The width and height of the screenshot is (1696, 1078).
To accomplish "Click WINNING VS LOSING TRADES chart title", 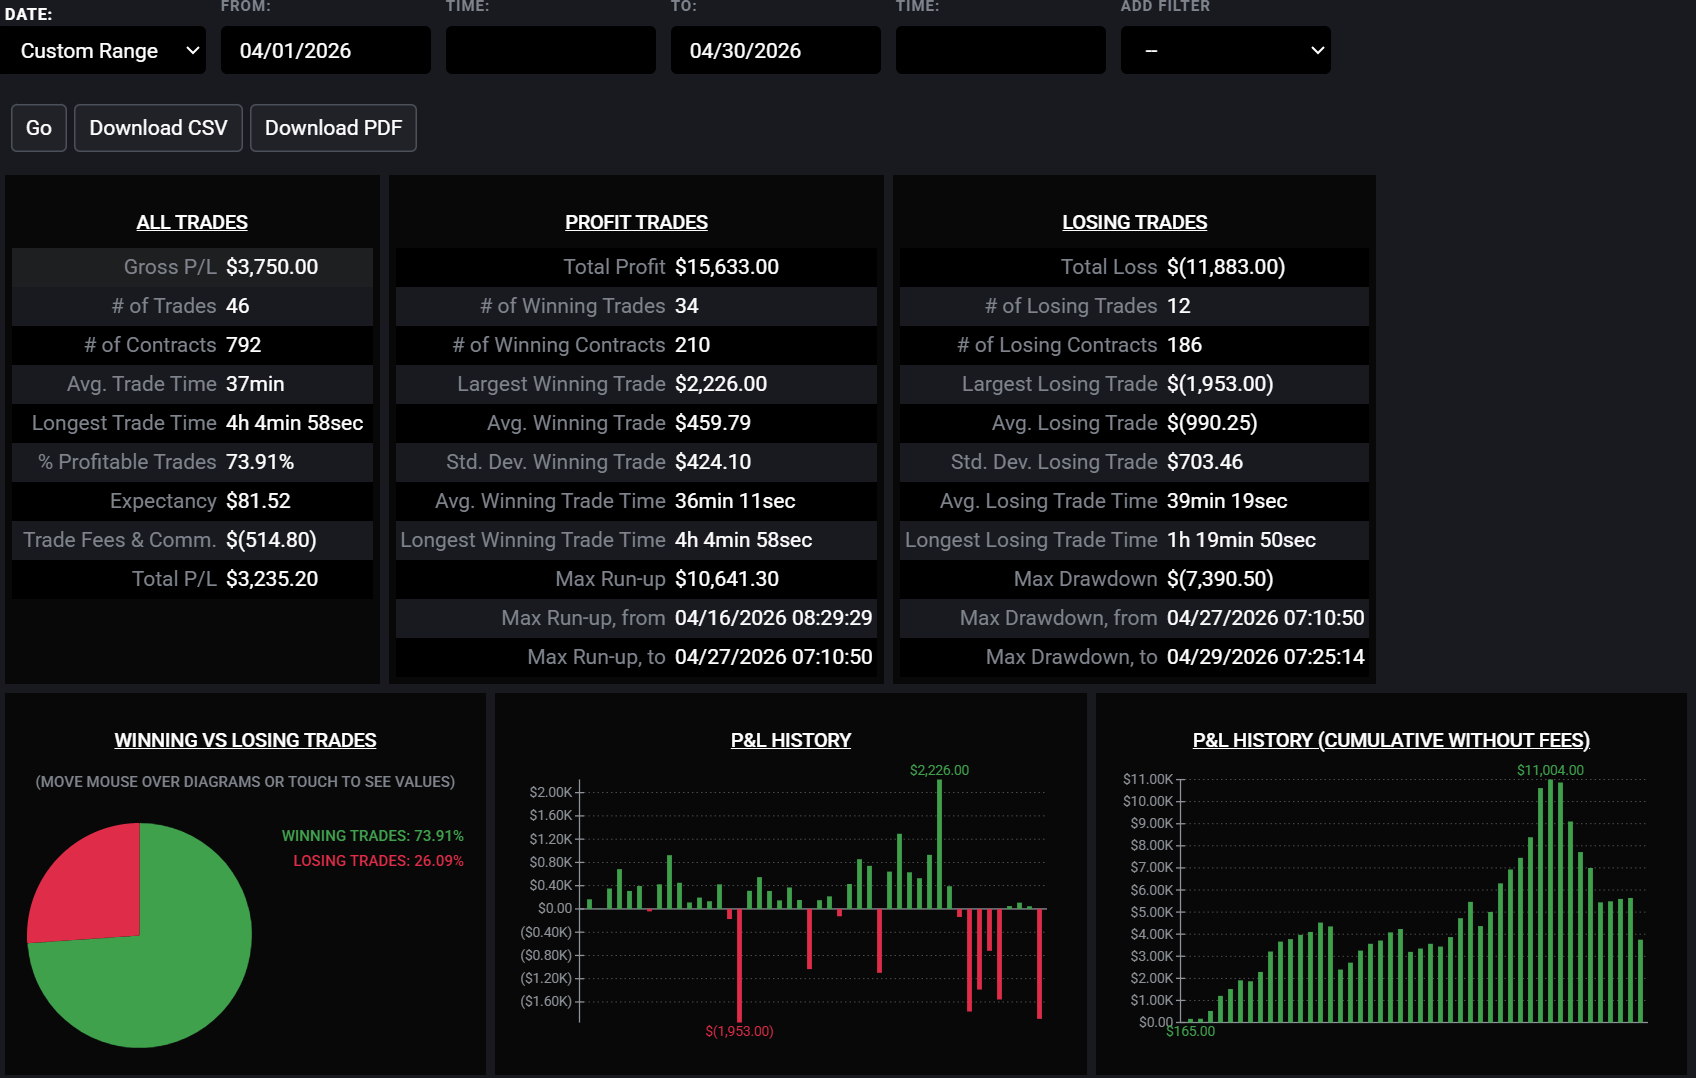I will (x=245, y=740).
